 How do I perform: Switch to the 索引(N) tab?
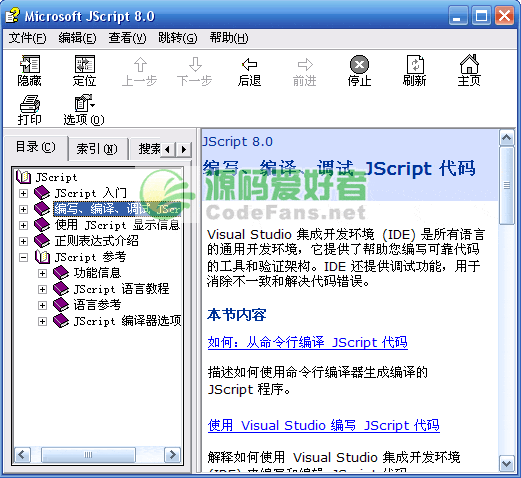(97, 149)
